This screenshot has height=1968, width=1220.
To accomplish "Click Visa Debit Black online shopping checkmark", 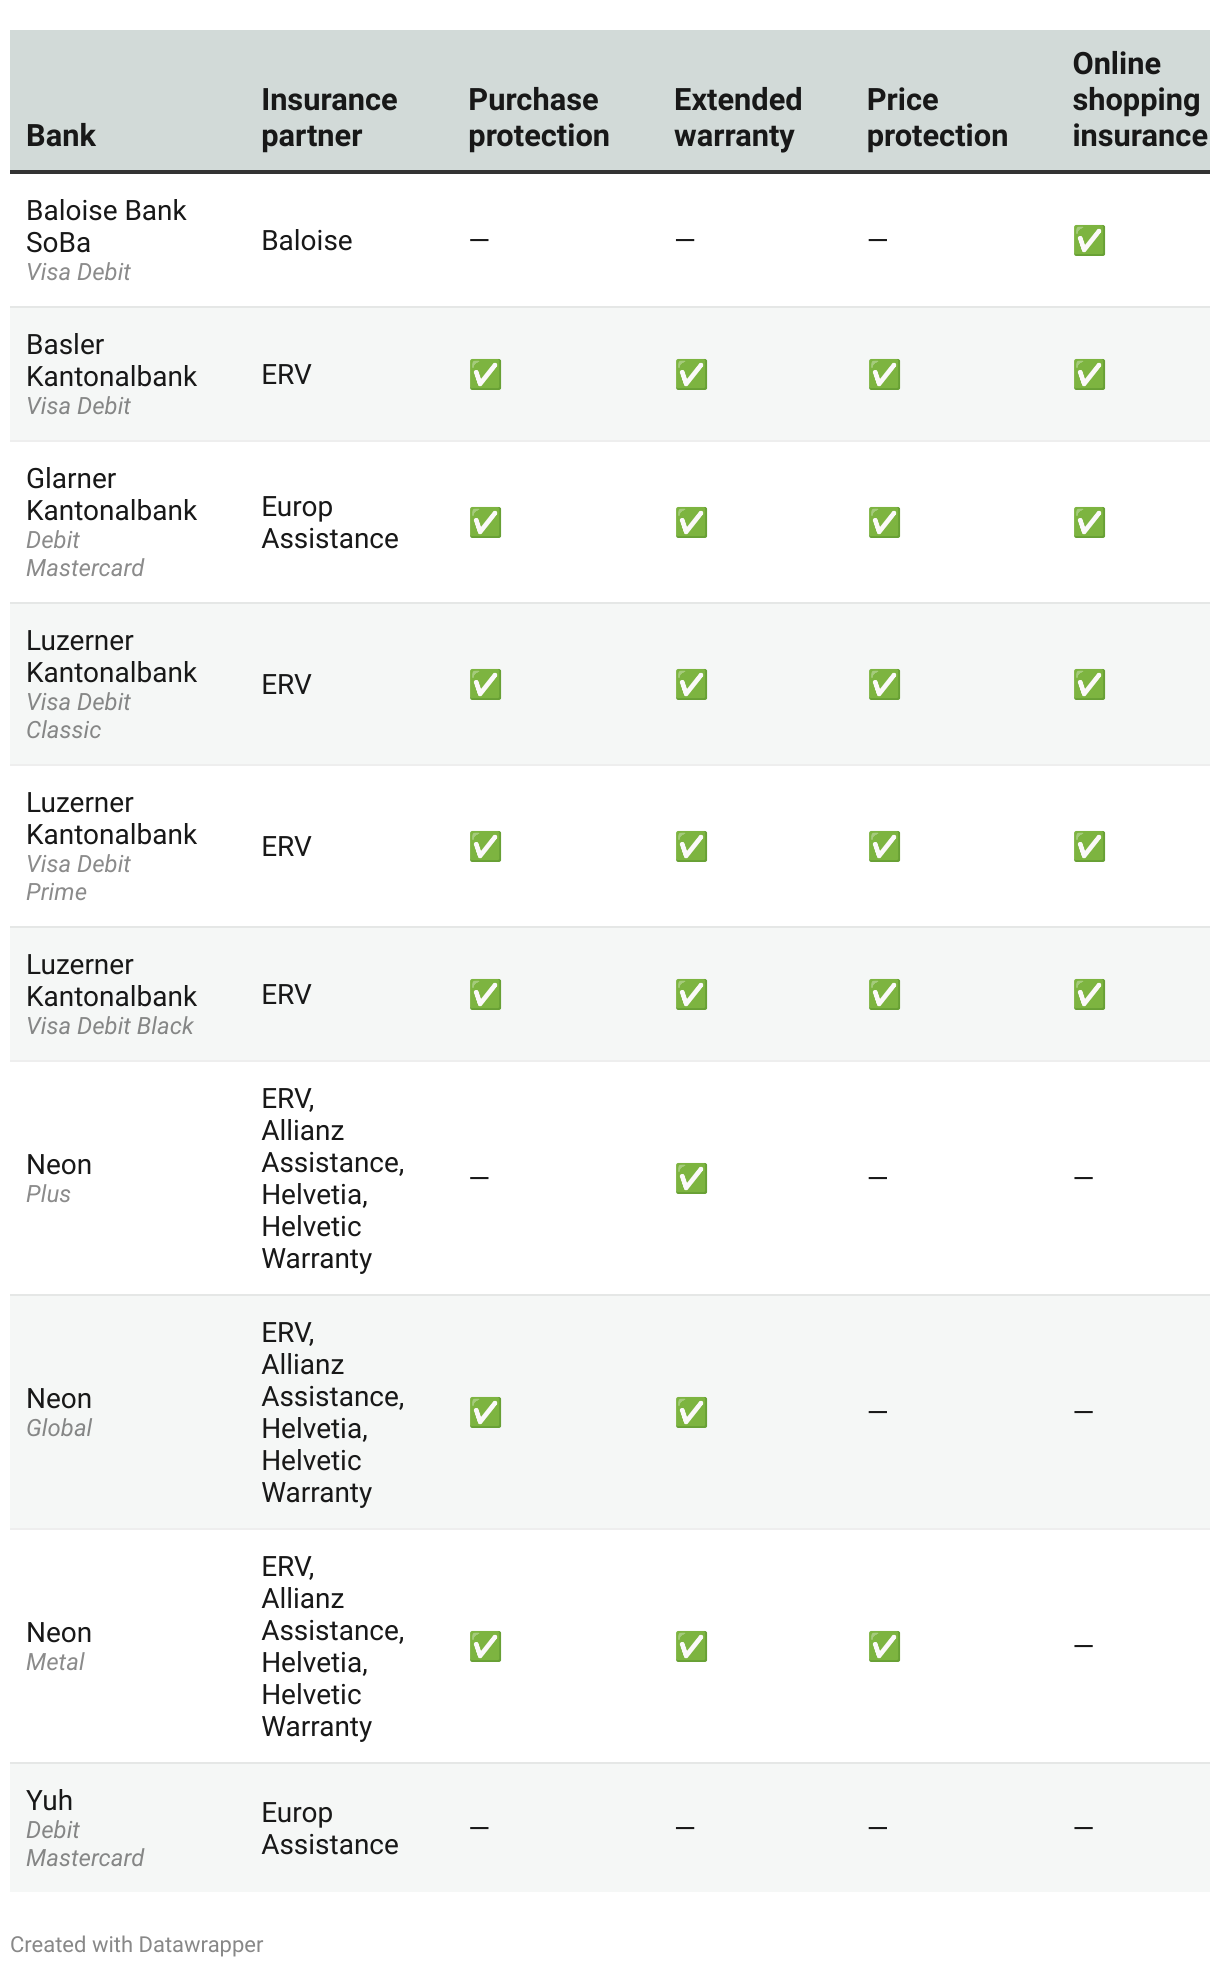I will coord(1088,995).
